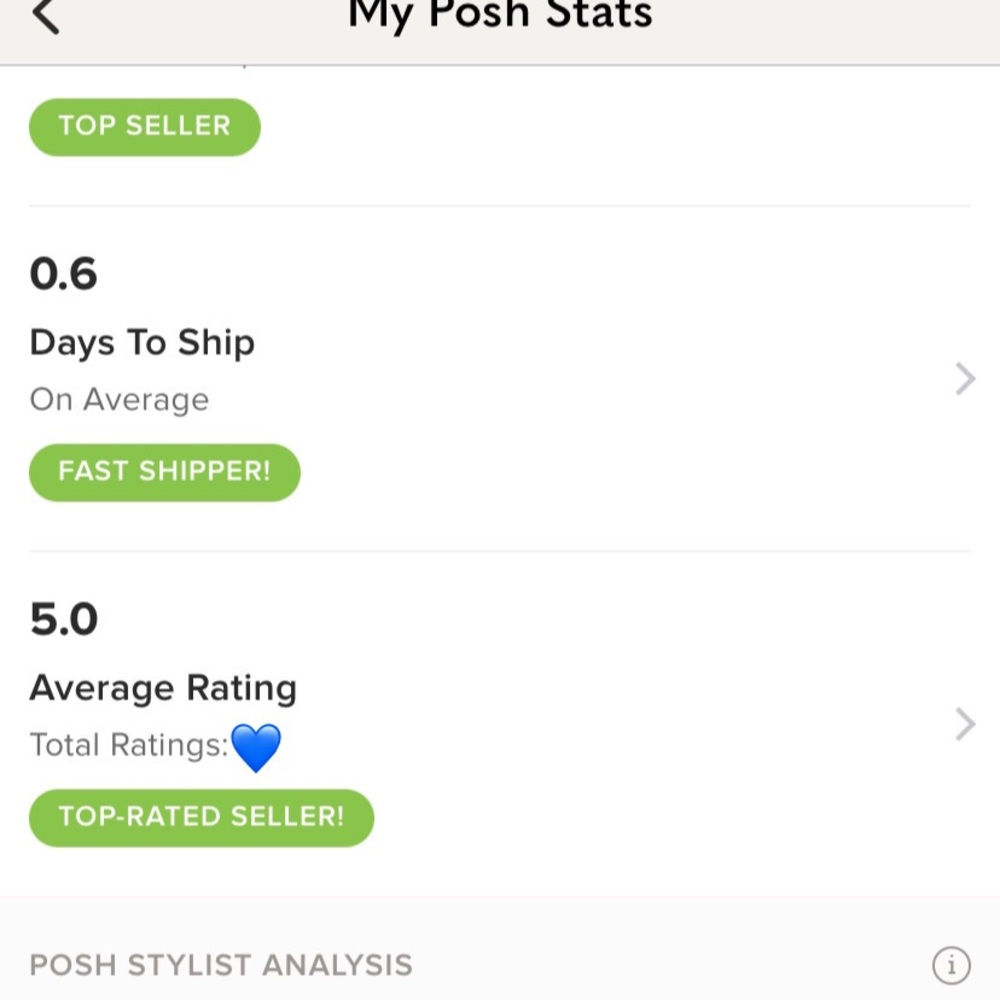Tap the TOP SELLER badge
This screenshot has width=1000, height=1000.
click(145, 127)
